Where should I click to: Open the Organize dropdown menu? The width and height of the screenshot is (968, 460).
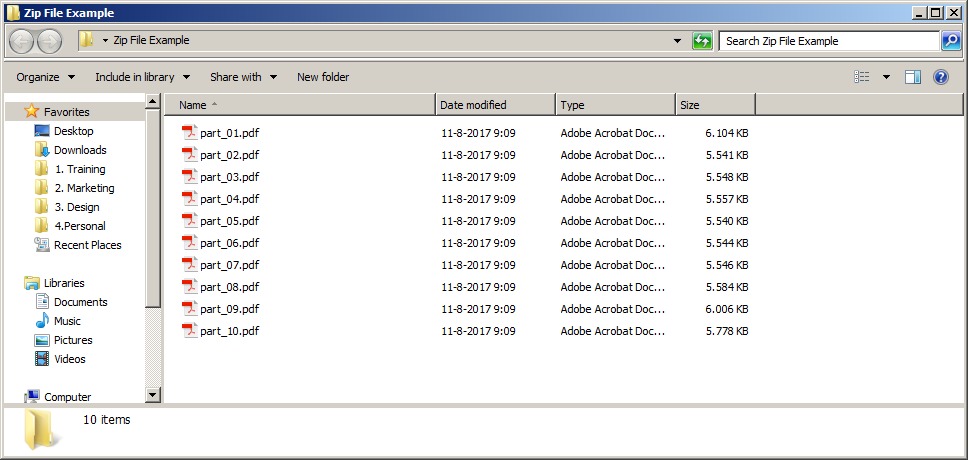pos(46,77)
